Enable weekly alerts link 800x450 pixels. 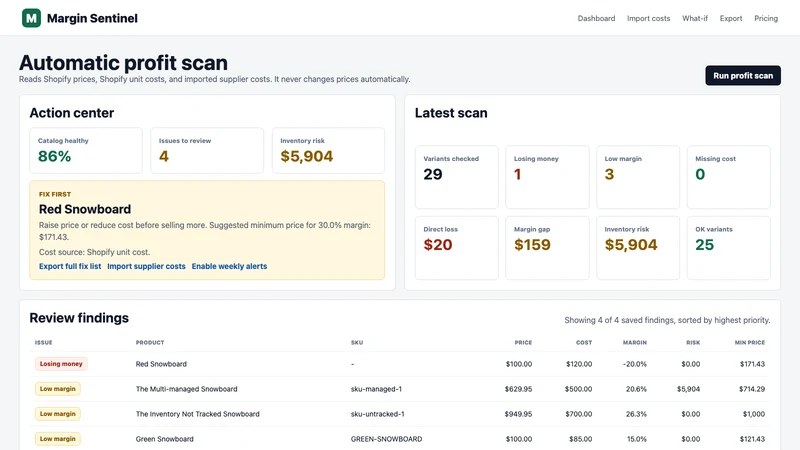pyautogui.click(x=229, y=266)
